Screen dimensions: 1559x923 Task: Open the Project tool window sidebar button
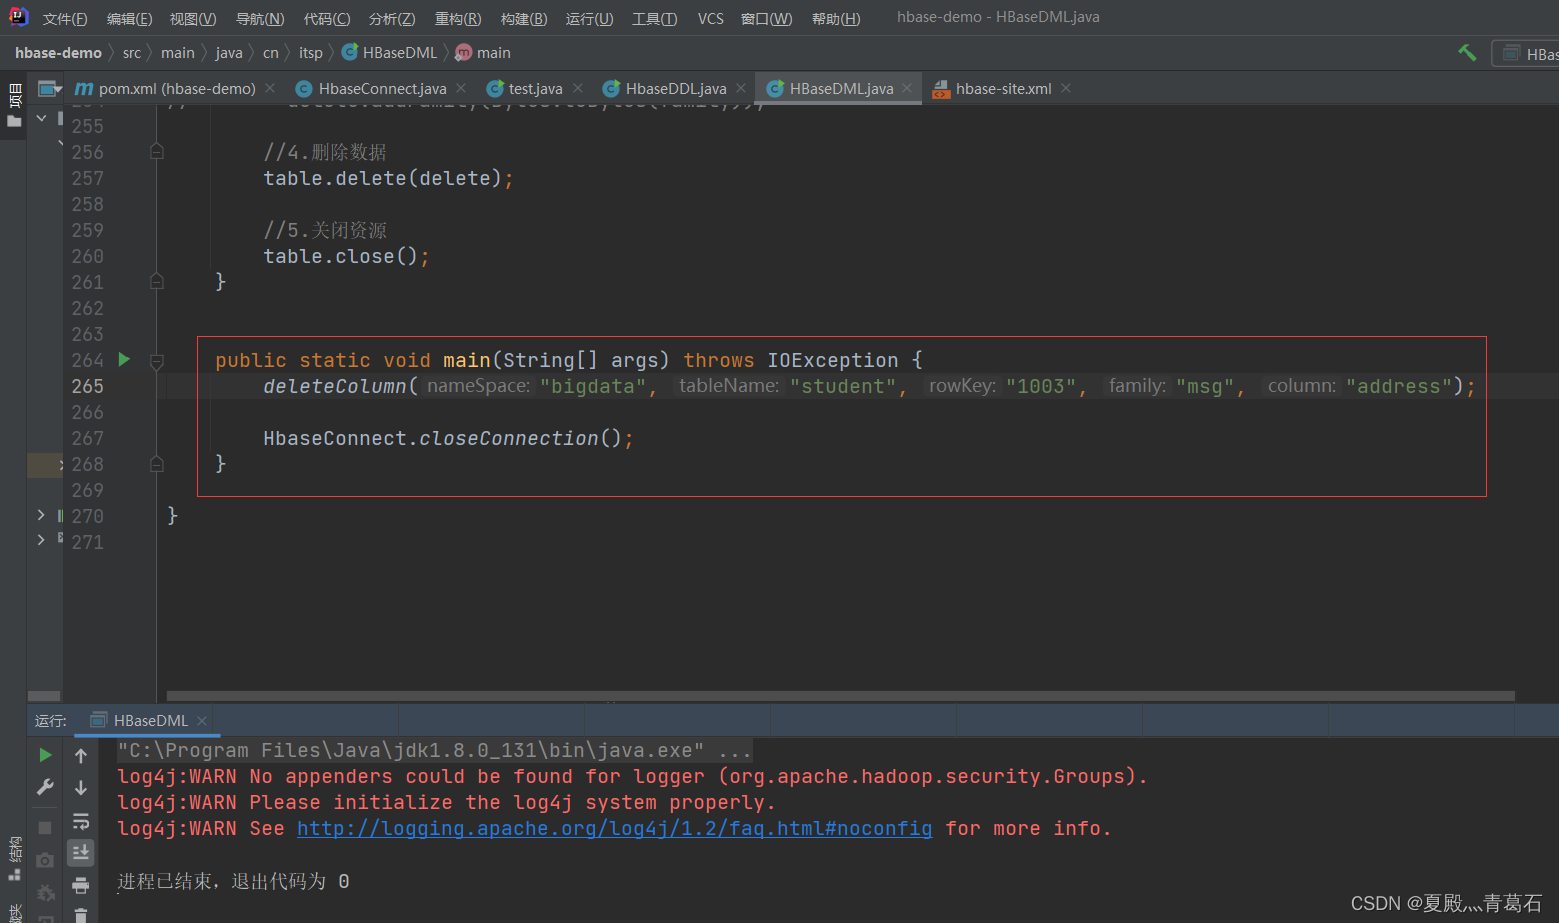click(14, 107)
